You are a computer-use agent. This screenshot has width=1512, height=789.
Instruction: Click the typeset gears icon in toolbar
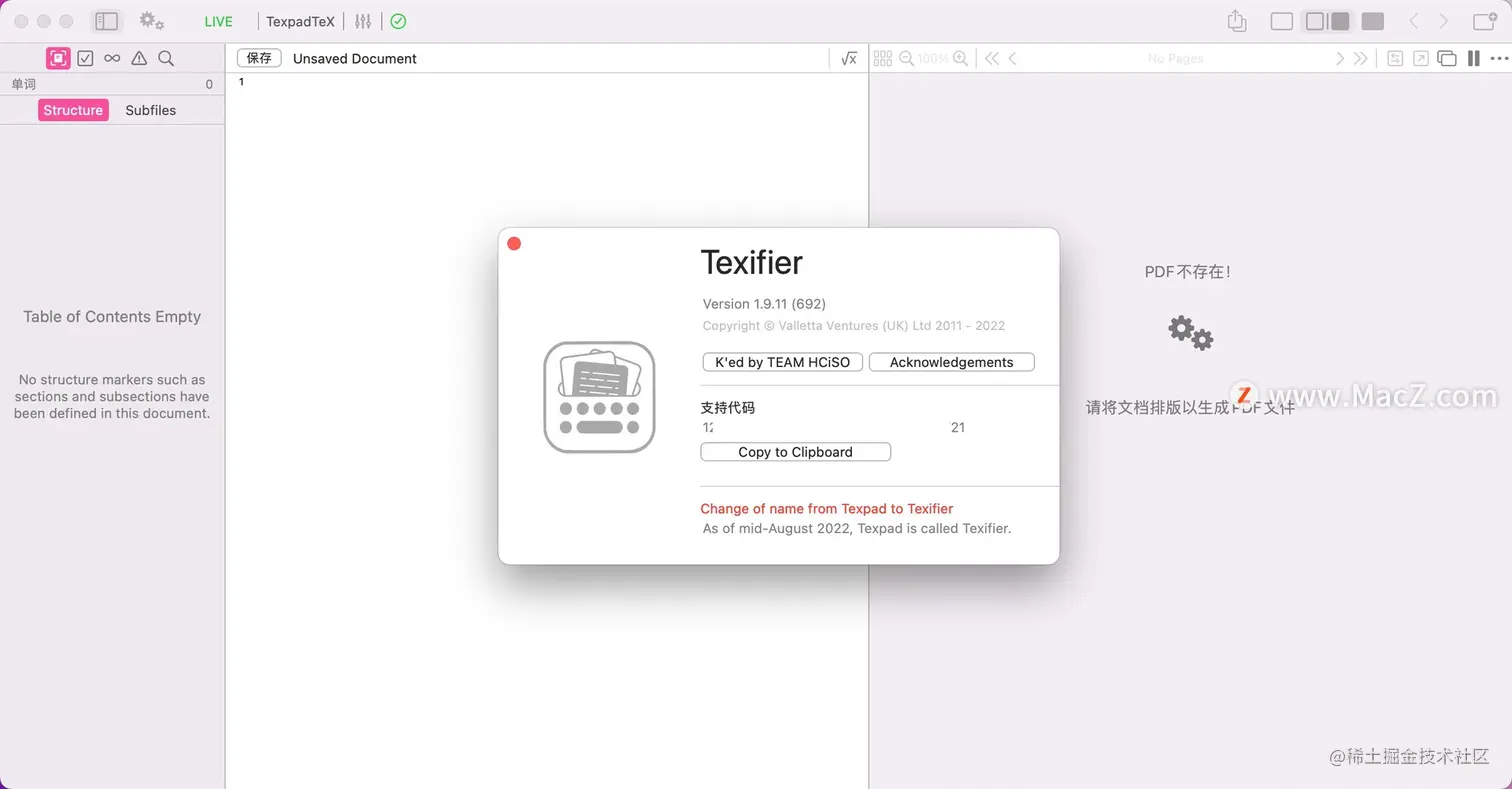tap(152, 21)
